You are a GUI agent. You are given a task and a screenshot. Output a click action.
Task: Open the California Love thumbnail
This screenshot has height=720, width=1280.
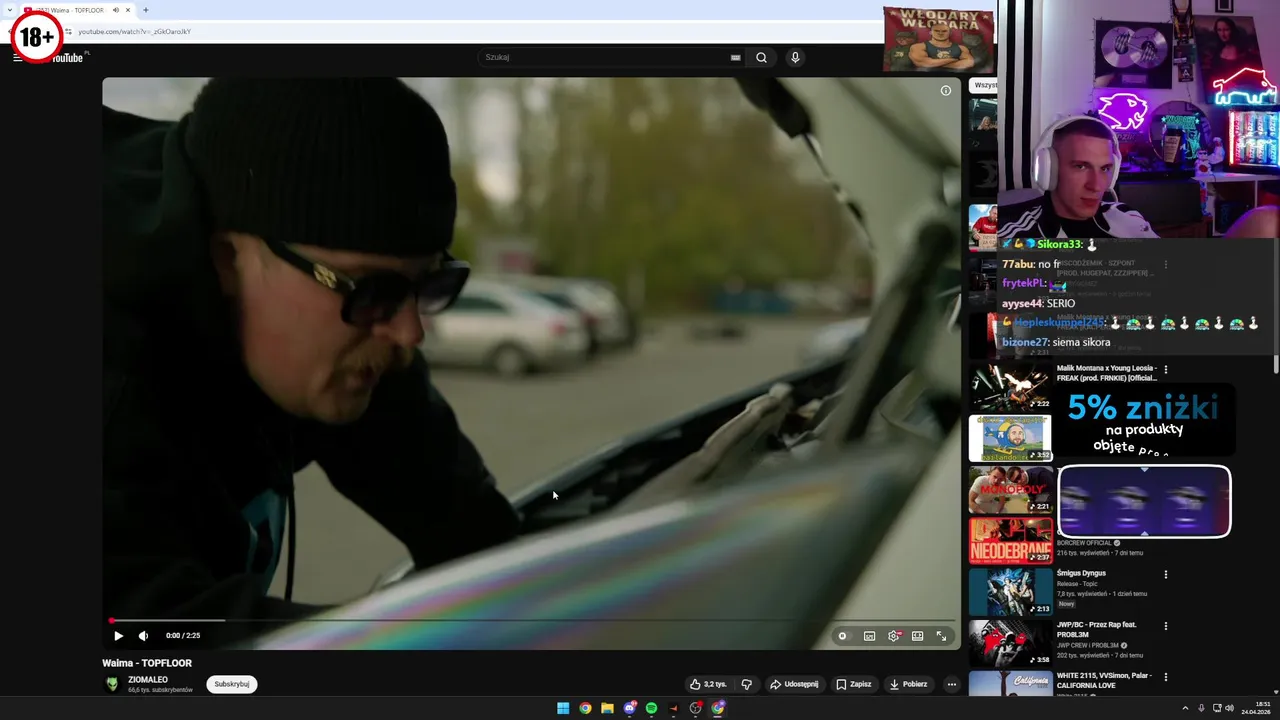pos(1010,683)
